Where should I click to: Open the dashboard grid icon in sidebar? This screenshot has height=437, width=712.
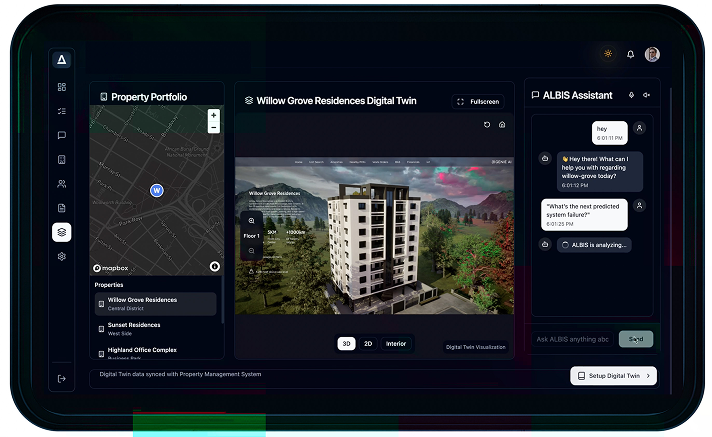click(62, 87)
